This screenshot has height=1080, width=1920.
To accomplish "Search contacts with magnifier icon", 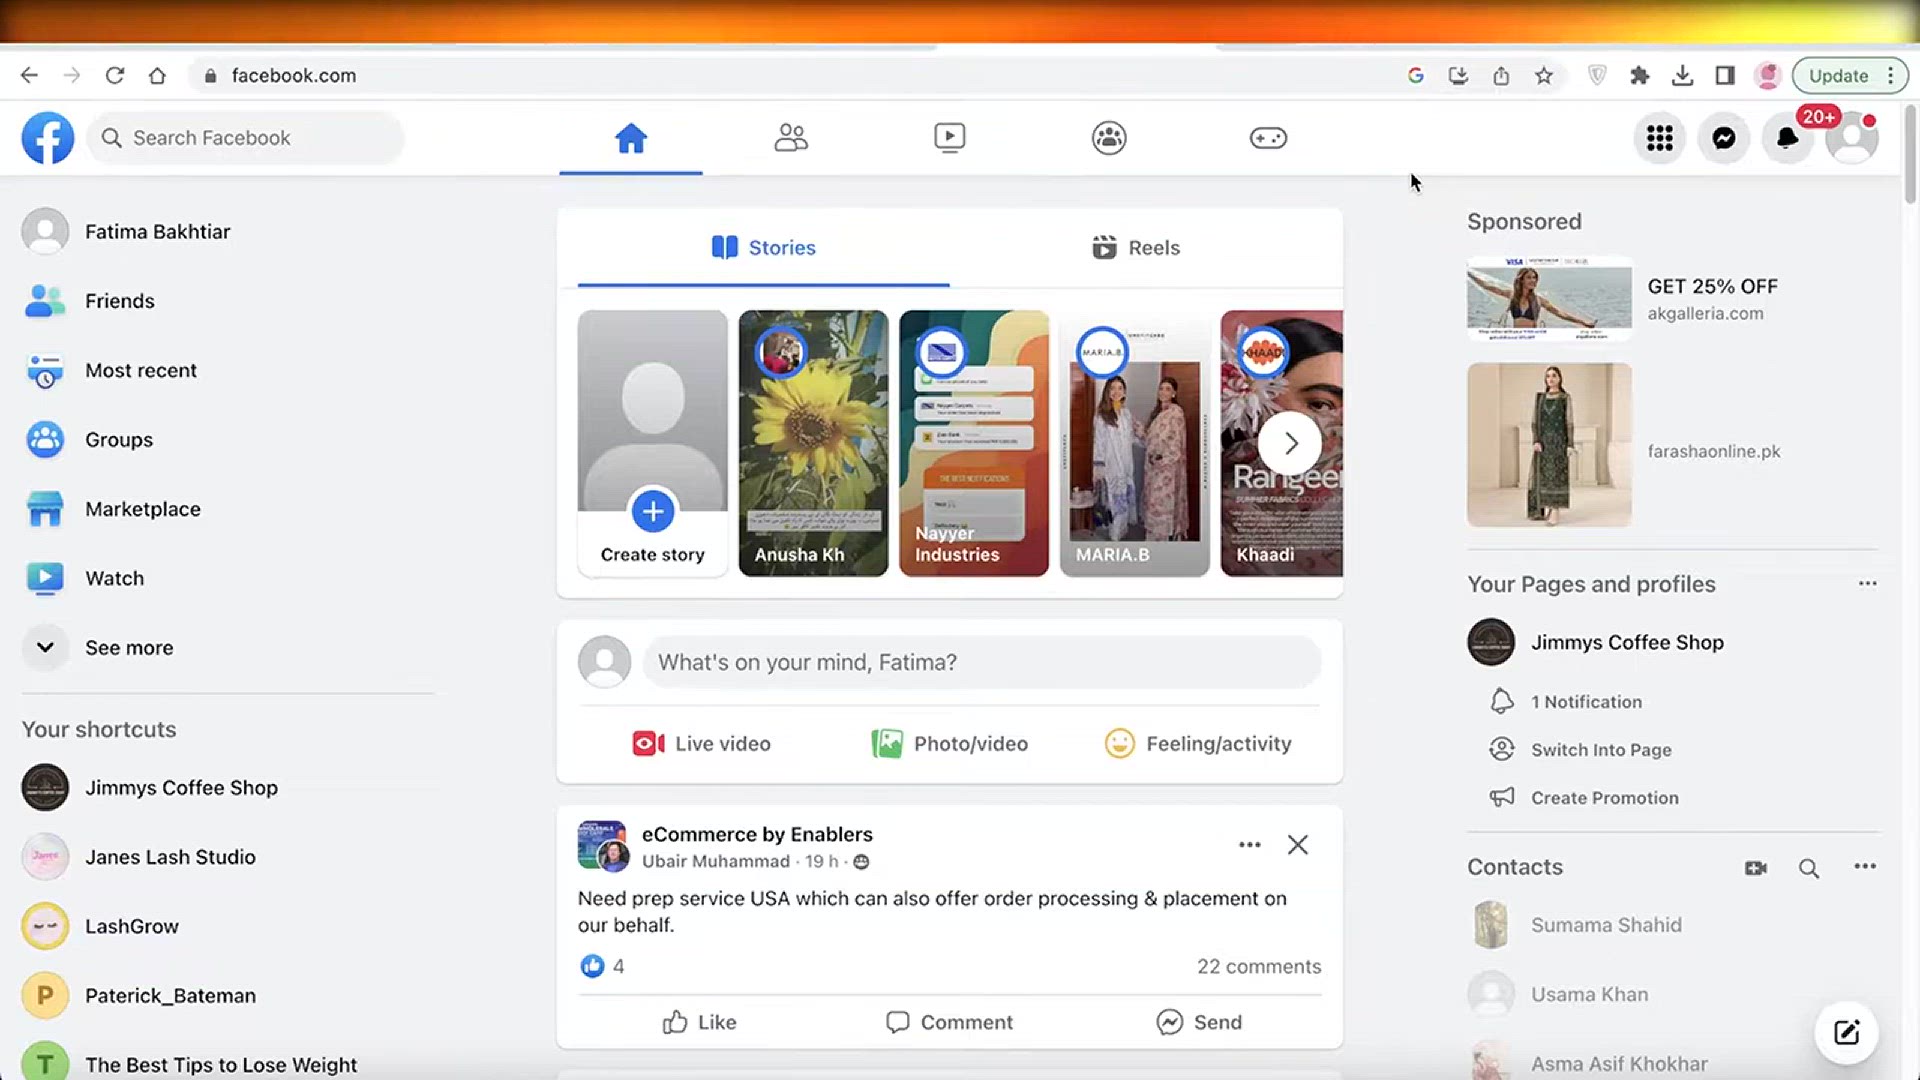I will (x=1809, y=868).
